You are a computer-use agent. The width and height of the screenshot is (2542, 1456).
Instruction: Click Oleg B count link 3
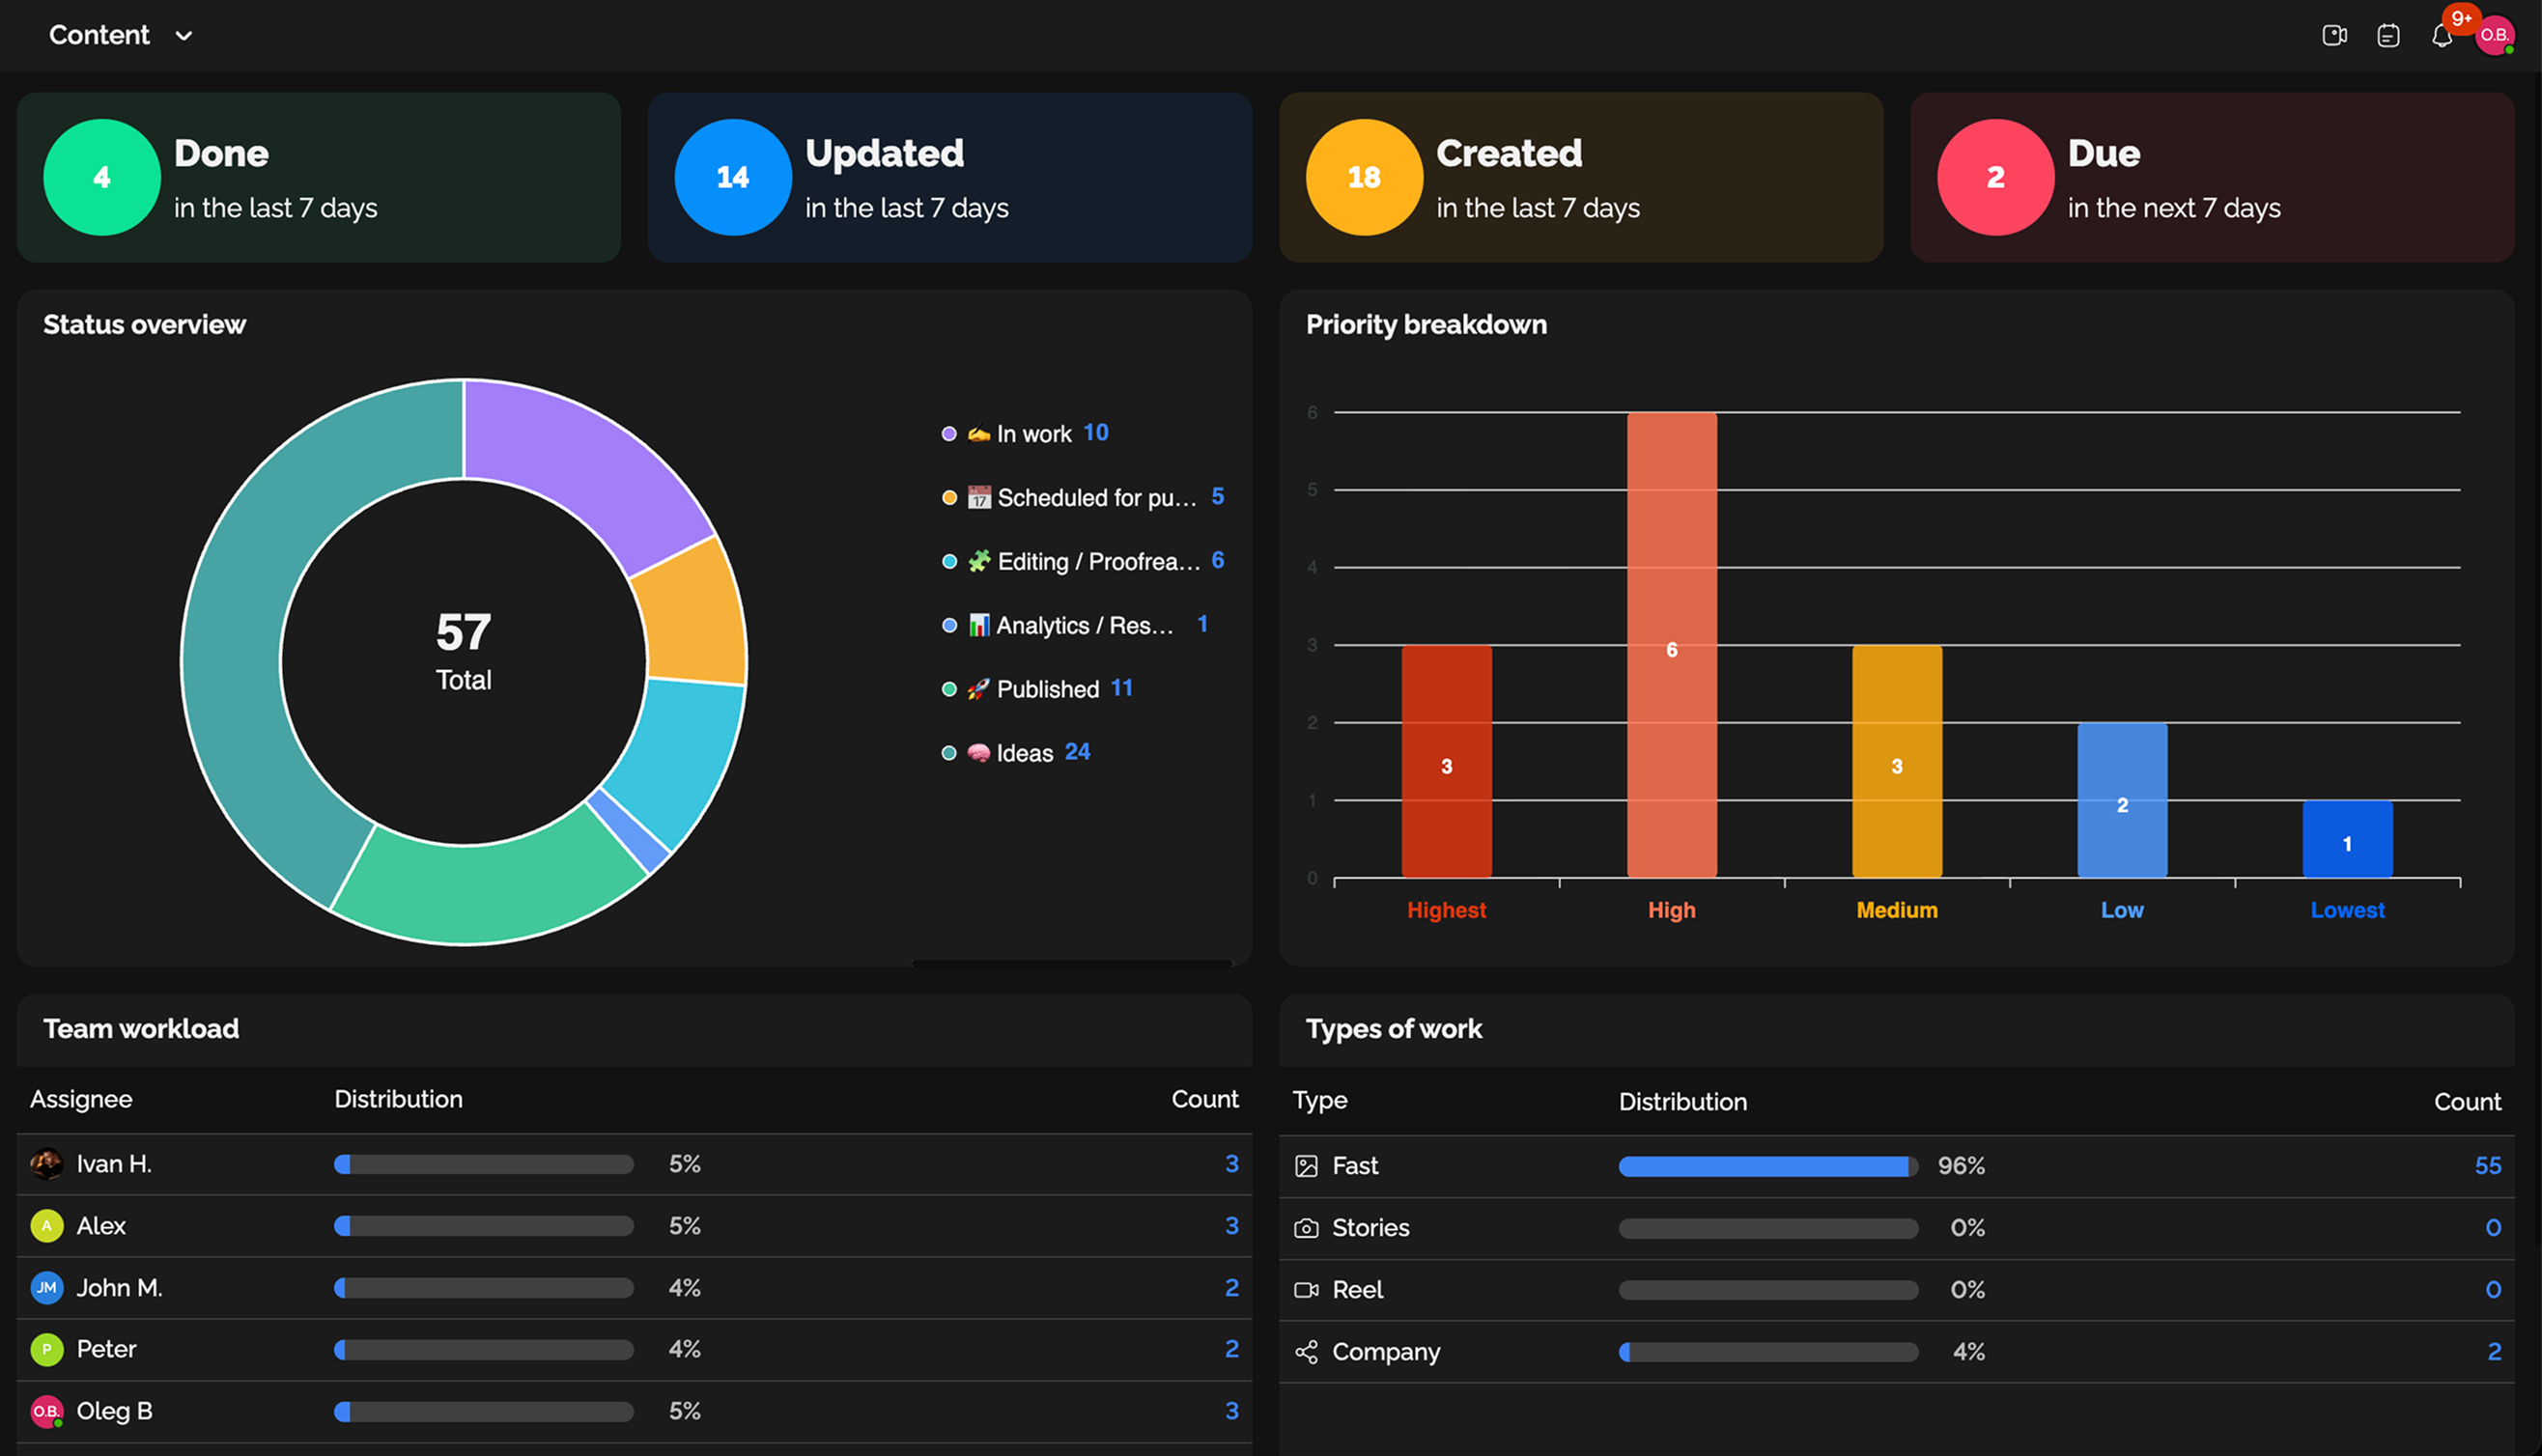pyautogui.click(x=1231, y=1411)
